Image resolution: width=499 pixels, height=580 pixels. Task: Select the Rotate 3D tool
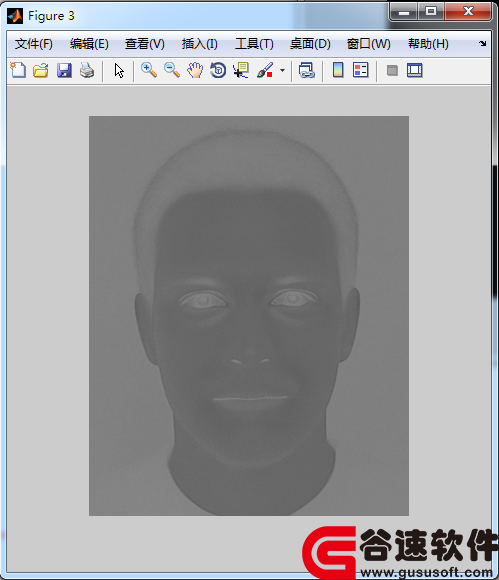click(218, 70)
